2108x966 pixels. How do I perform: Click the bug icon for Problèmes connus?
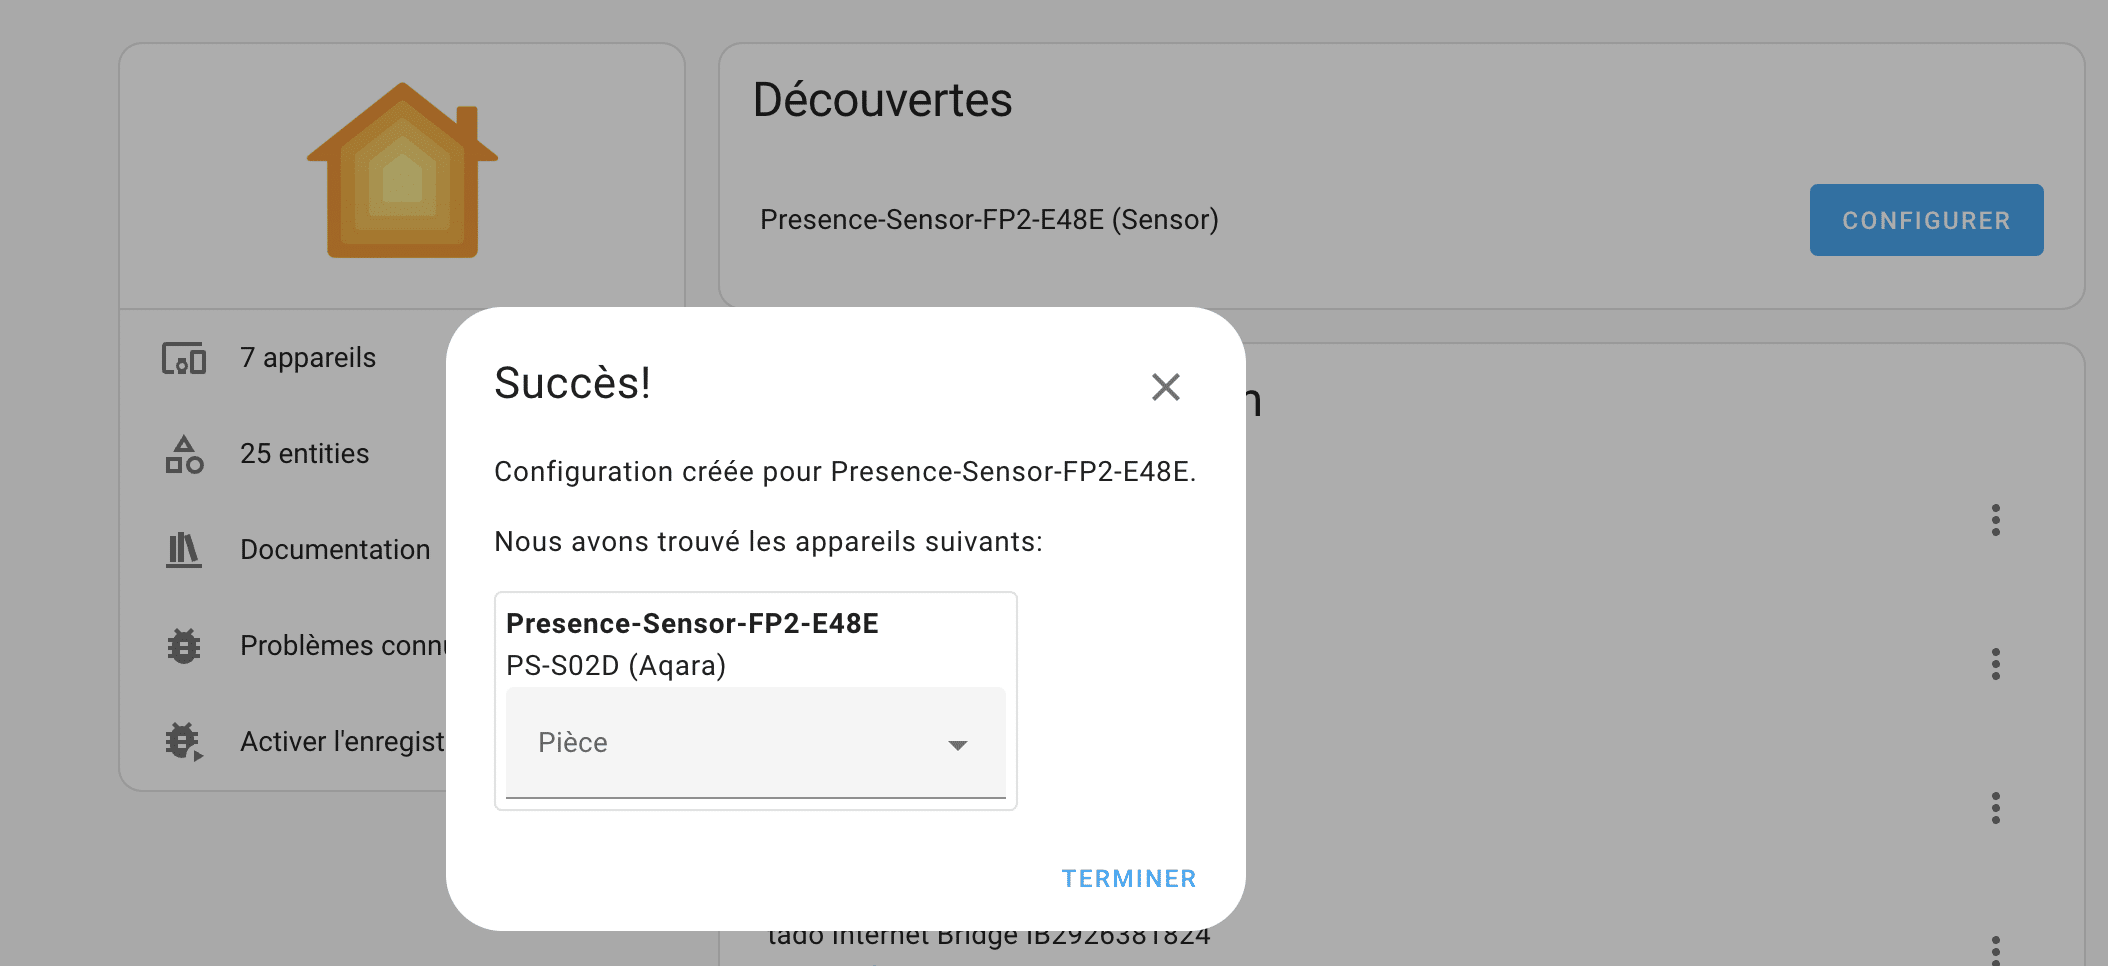(184, 646)
